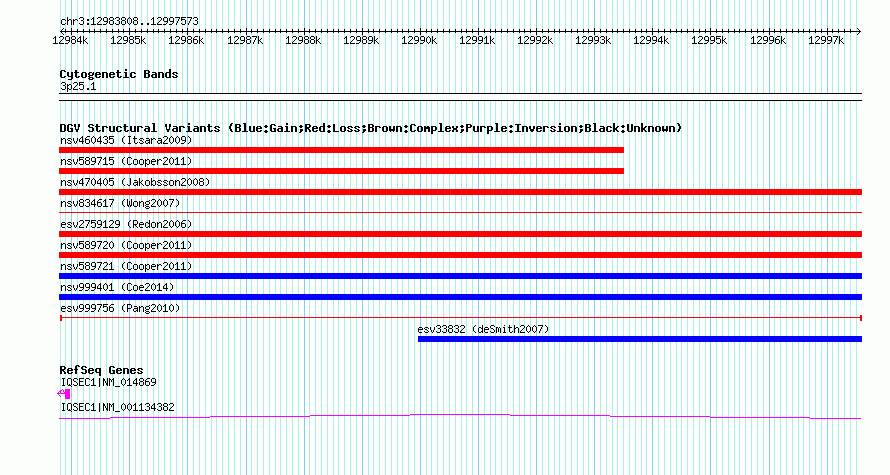Click the chr3:12983808..12997573 coordinates text
Image resolution: width=890 pixels, height=475 pixels.
129,22
